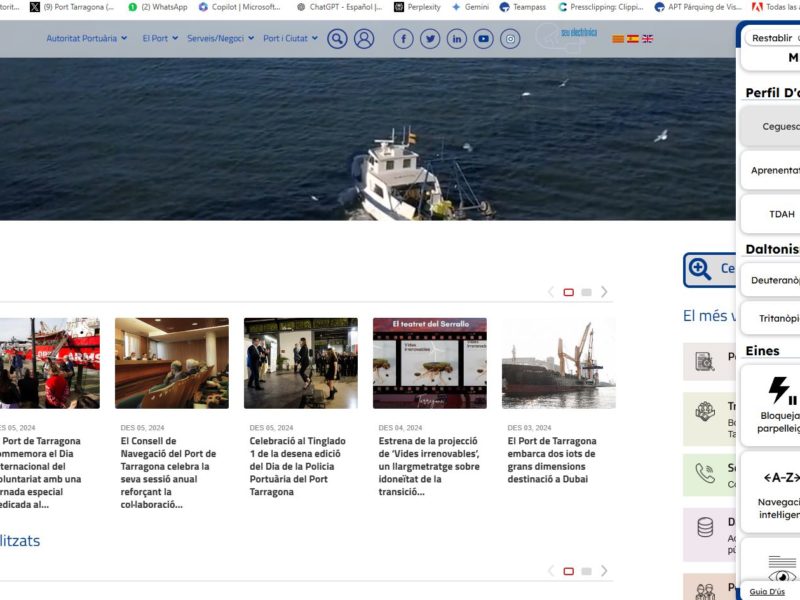Go to previous slide in lower carousel

[551, 571]
